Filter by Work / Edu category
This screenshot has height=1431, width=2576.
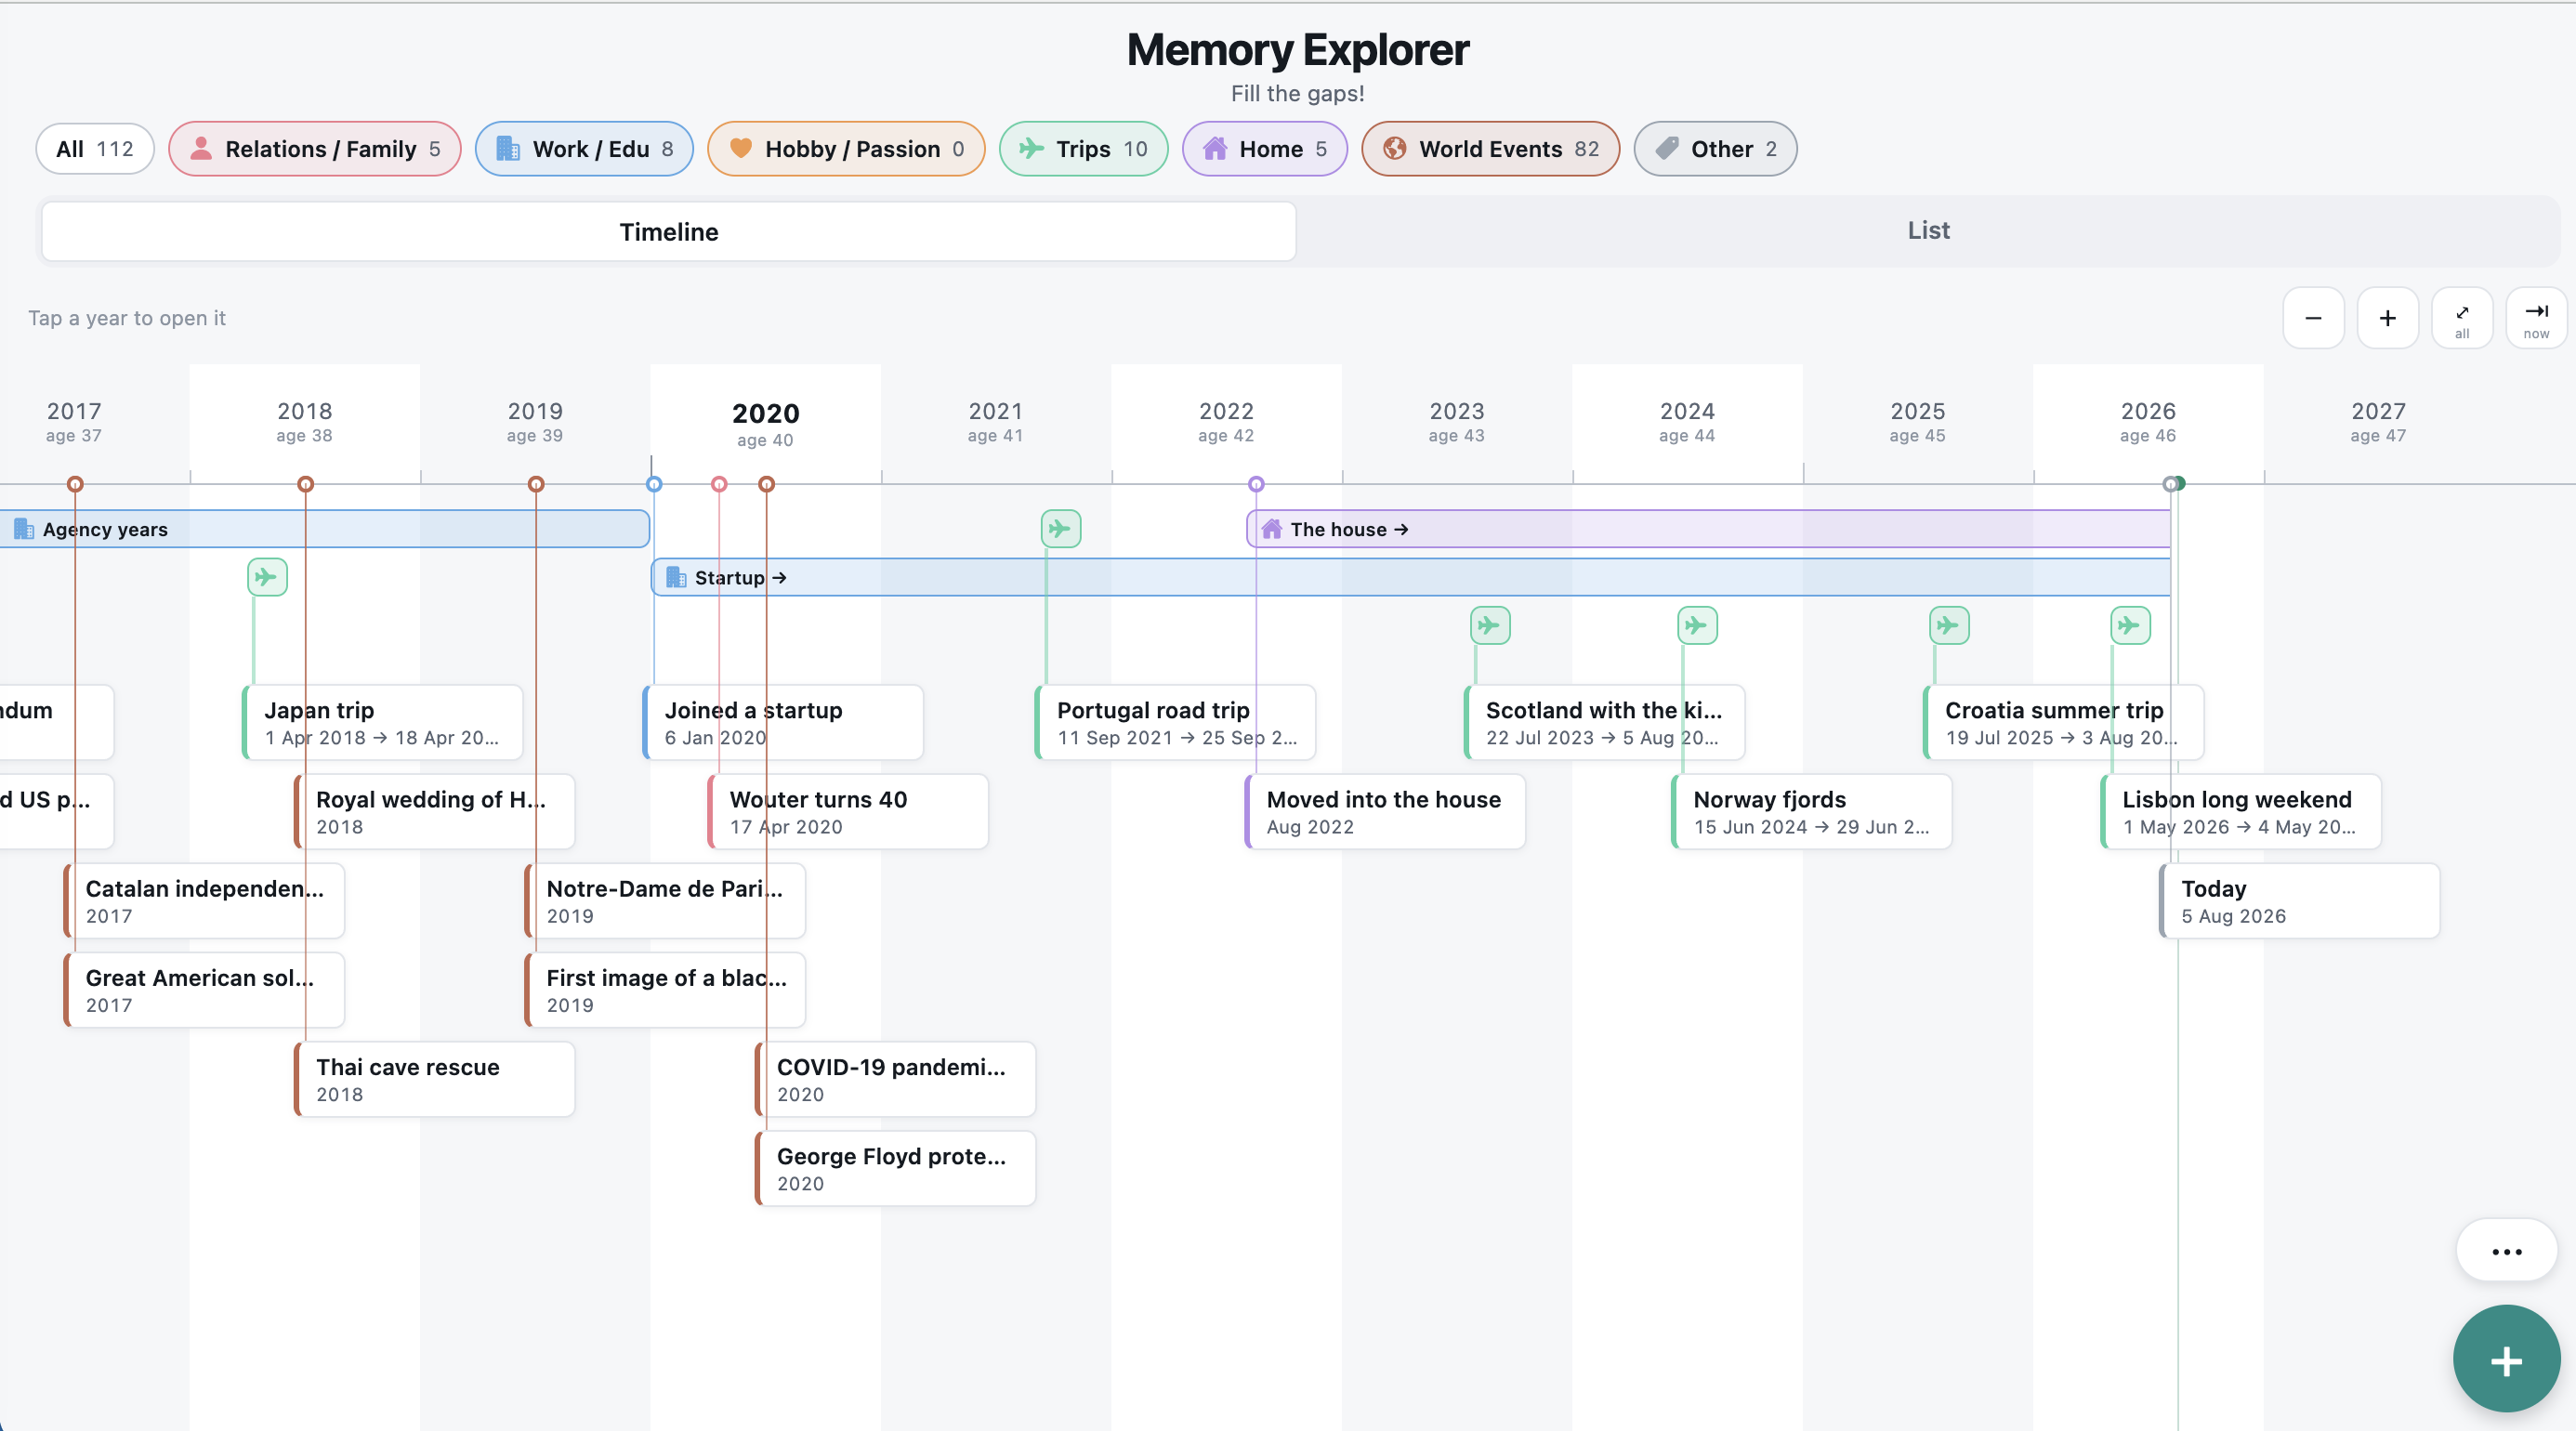point(584,149)
